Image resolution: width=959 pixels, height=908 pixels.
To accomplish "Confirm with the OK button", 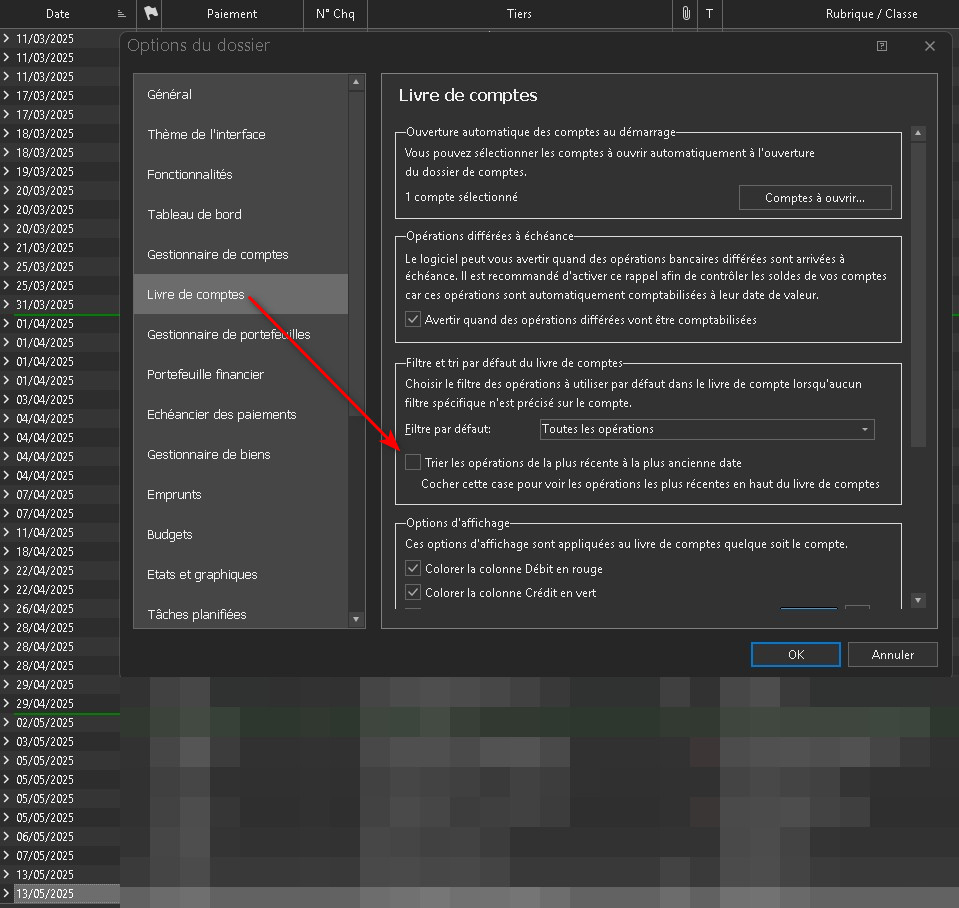I will coord(796,654).
